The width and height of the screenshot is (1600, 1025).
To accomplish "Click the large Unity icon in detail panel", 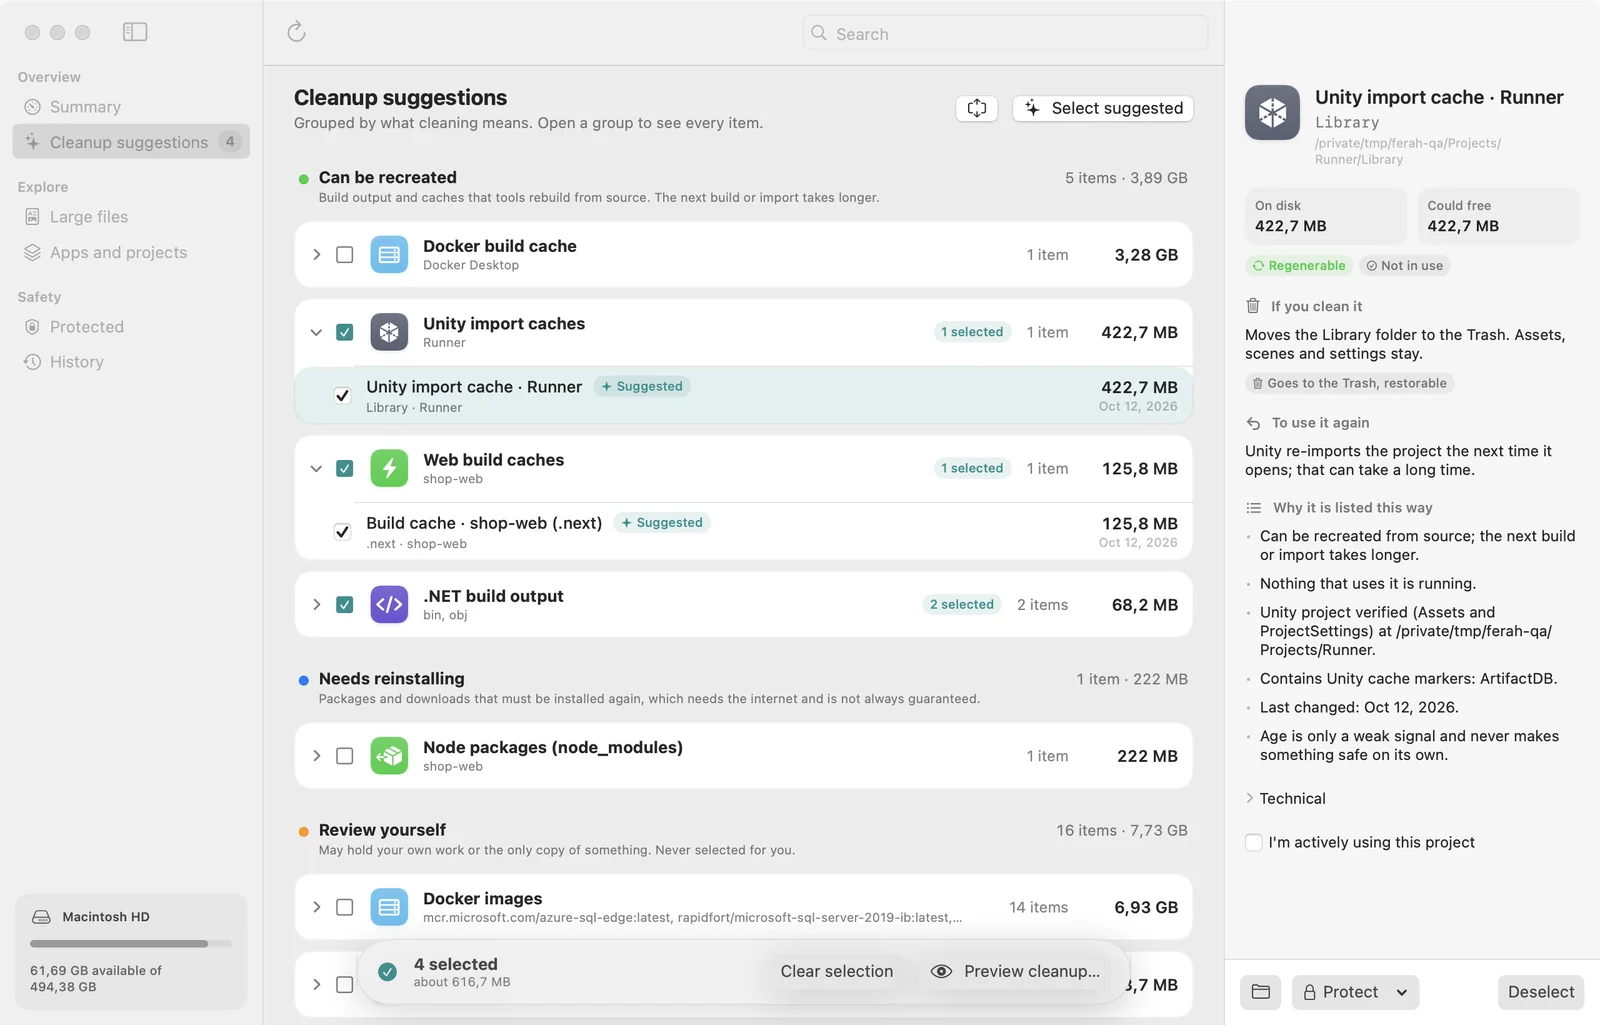I will click(x=1272, y=112).
